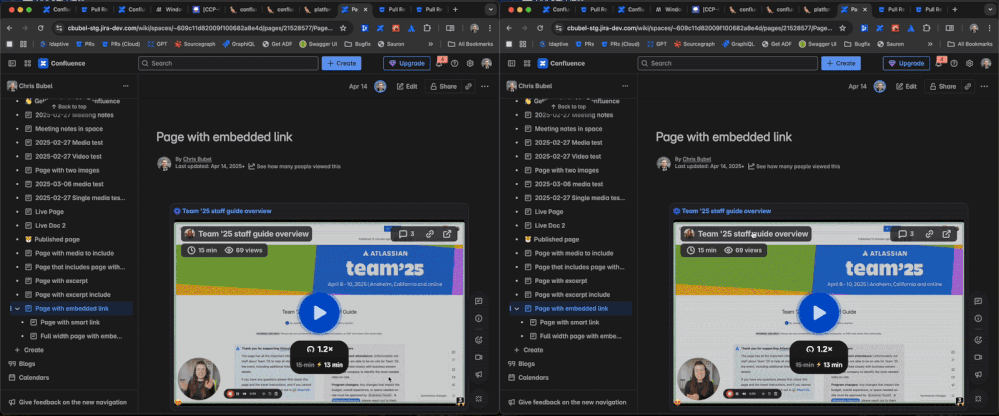Open new tab plus in left browser window
Image resolution: width=999 pixels, height=416 pixels.
(455, 10)
